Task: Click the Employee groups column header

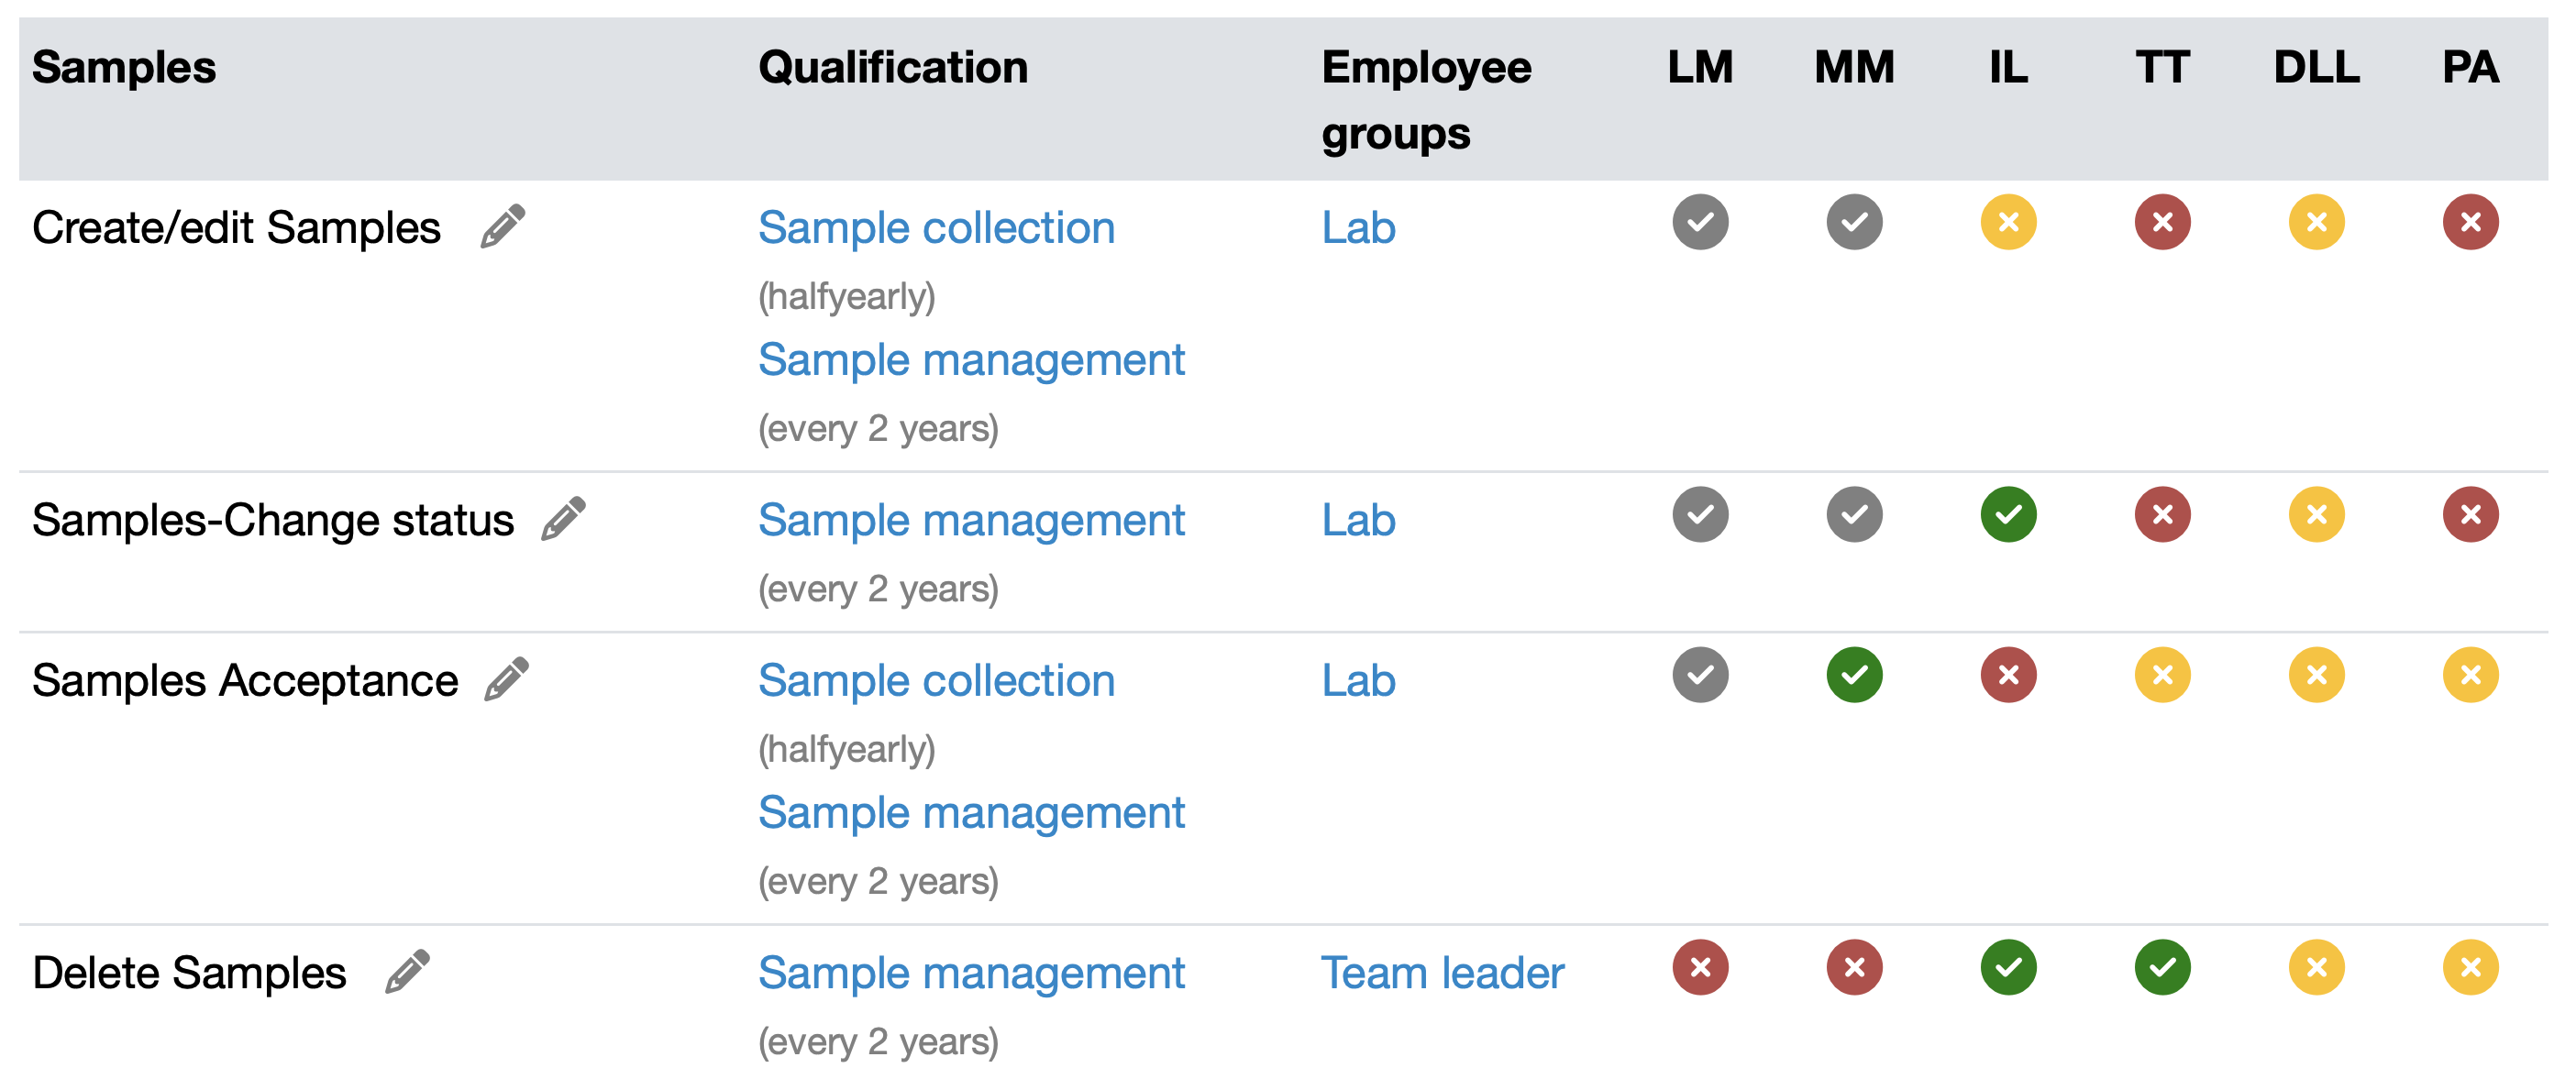Action: coord(1426,100)
